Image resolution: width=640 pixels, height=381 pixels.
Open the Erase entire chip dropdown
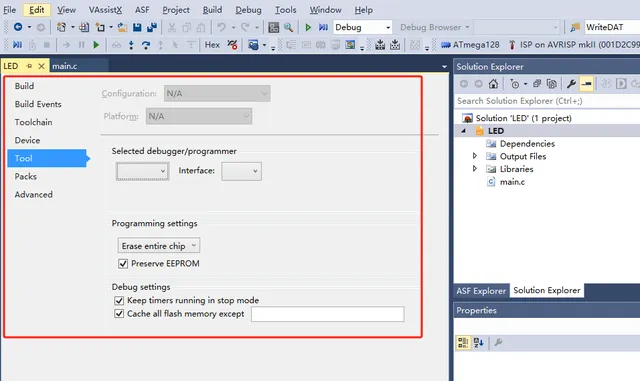pyautogui.click(x=159, y=245)
